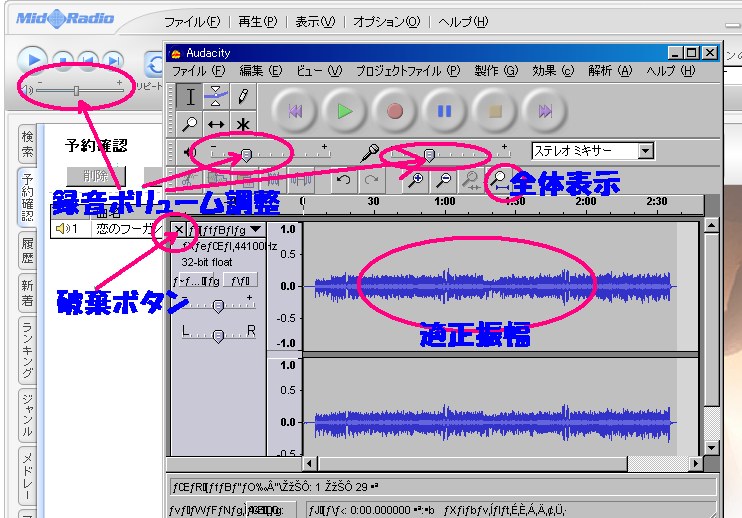The width and height of the screenshot is (742, 518).
Task: Click the track gain slider handle
Action: (218, 307)
